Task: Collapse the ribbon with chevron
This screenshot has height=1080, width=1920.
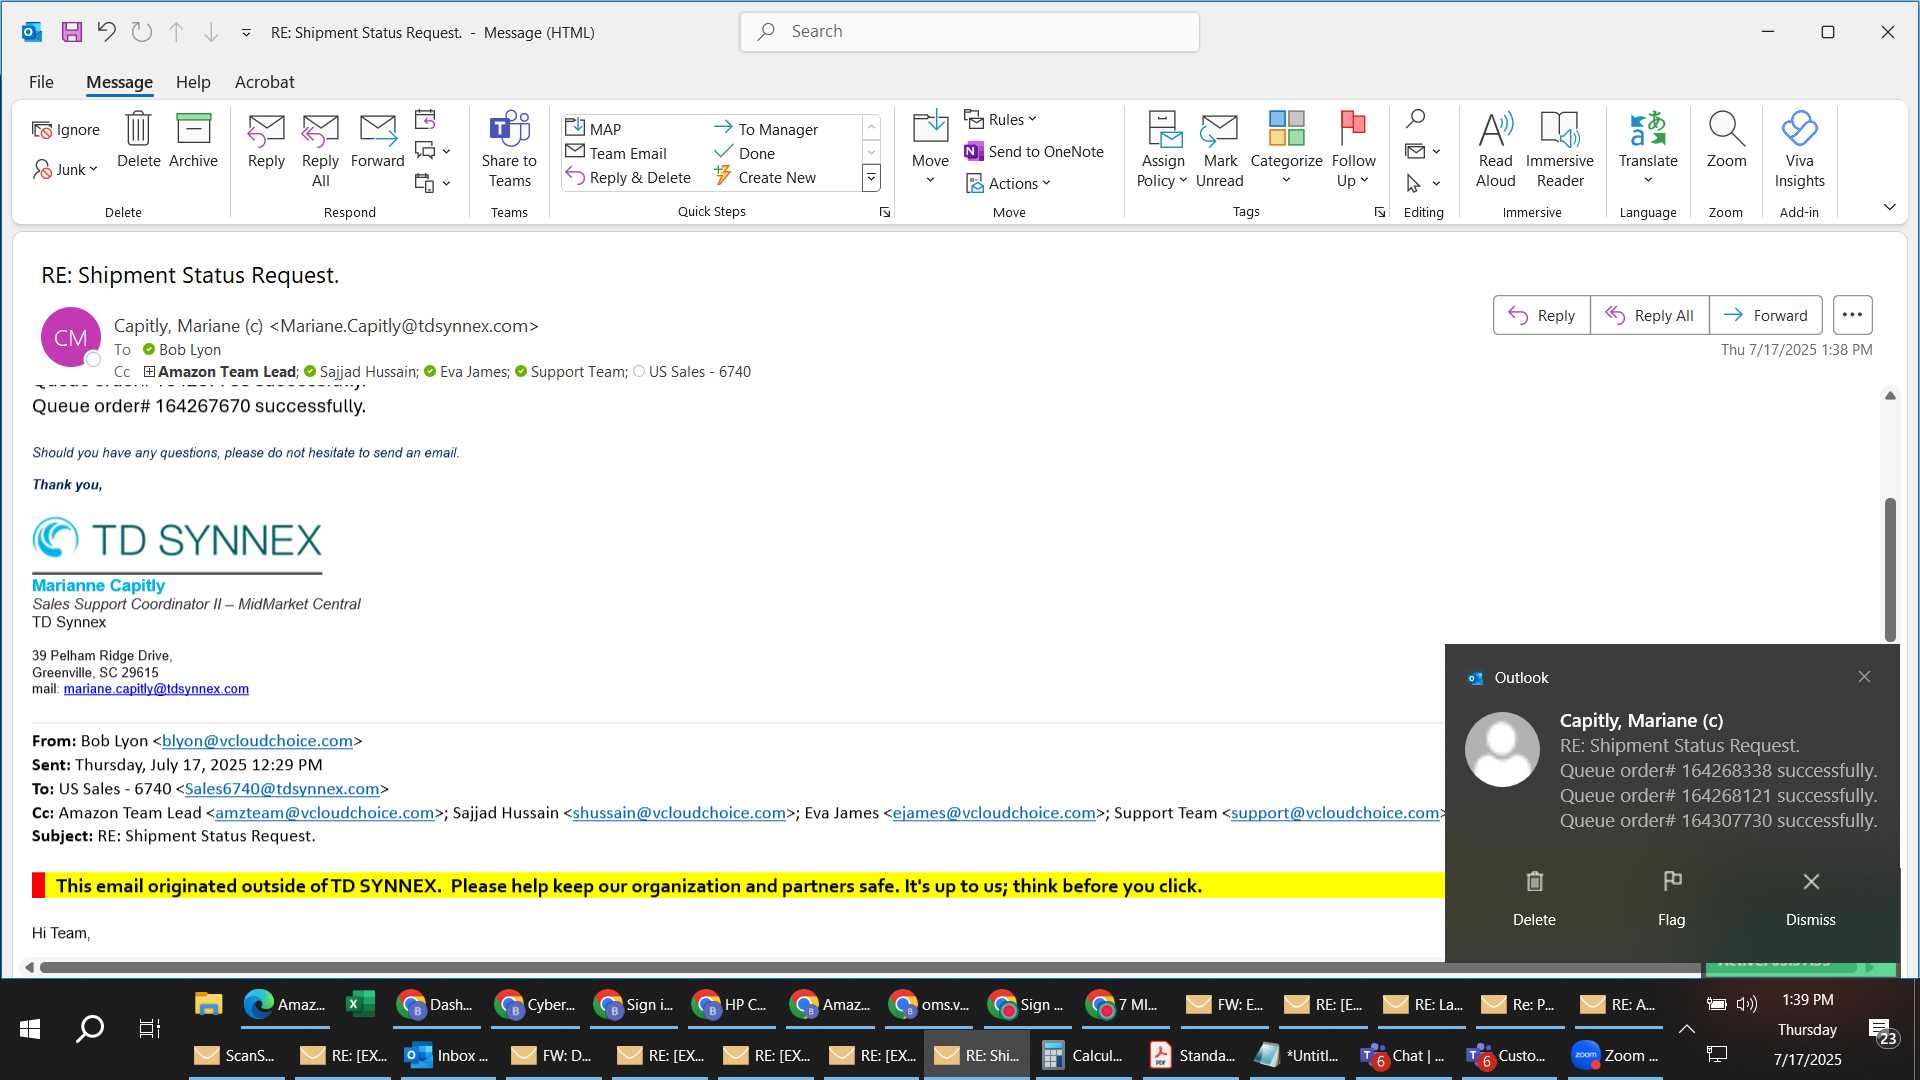Action: point(1889,207)
